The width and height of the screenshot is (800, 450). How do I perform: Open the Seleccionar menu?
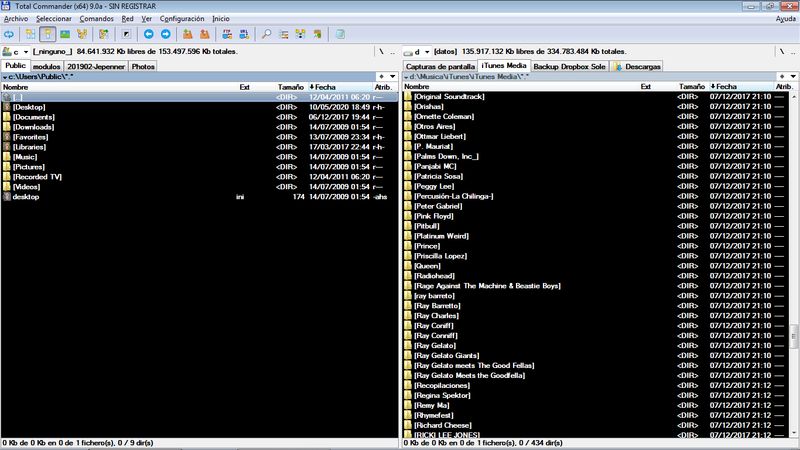point(54,19)
